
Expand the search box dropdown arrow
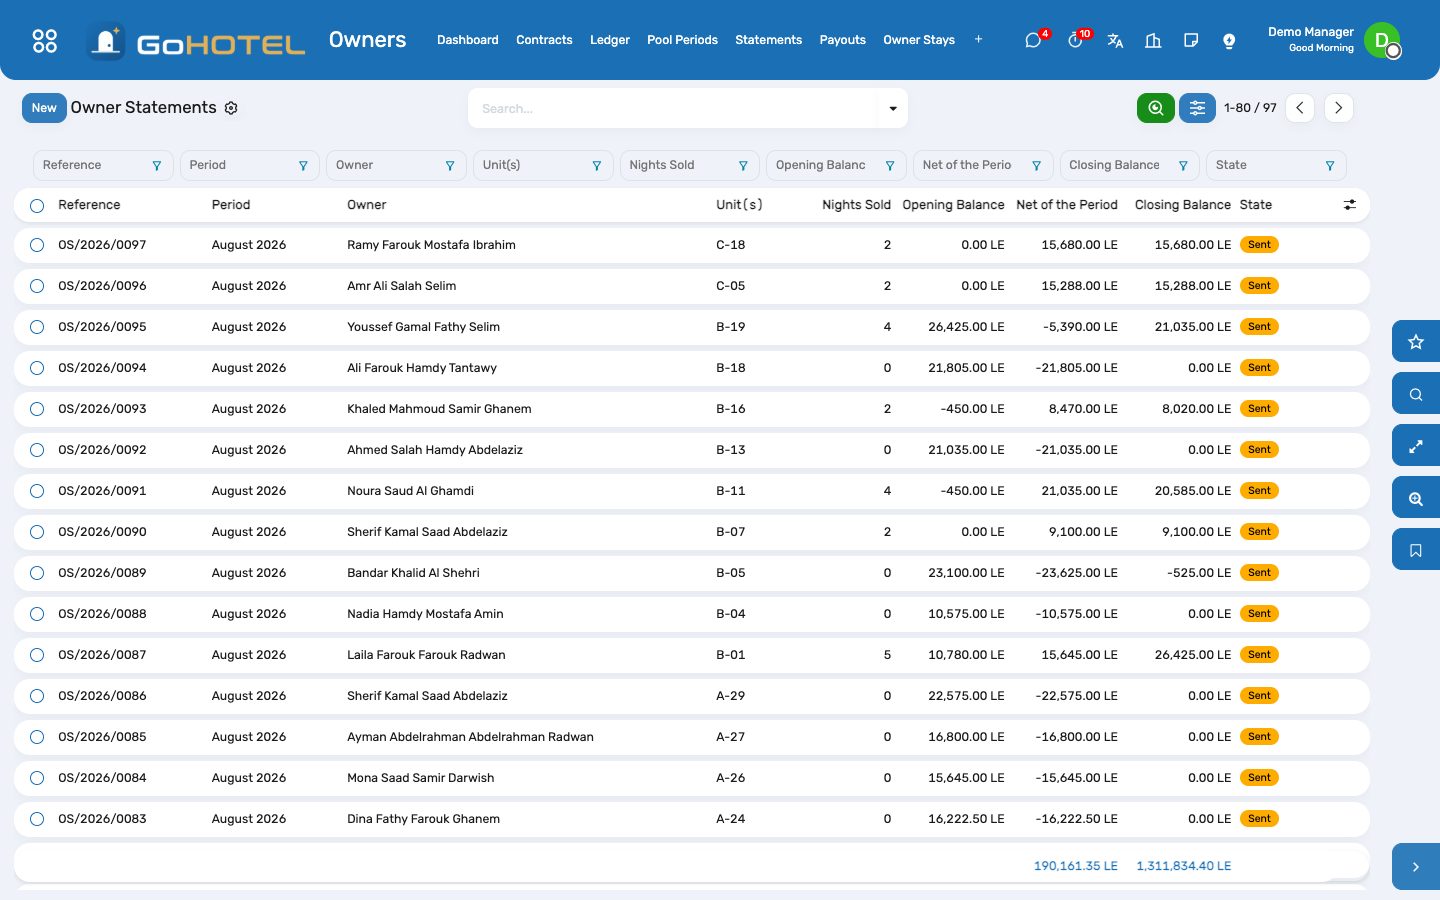(x=892, y=108)
